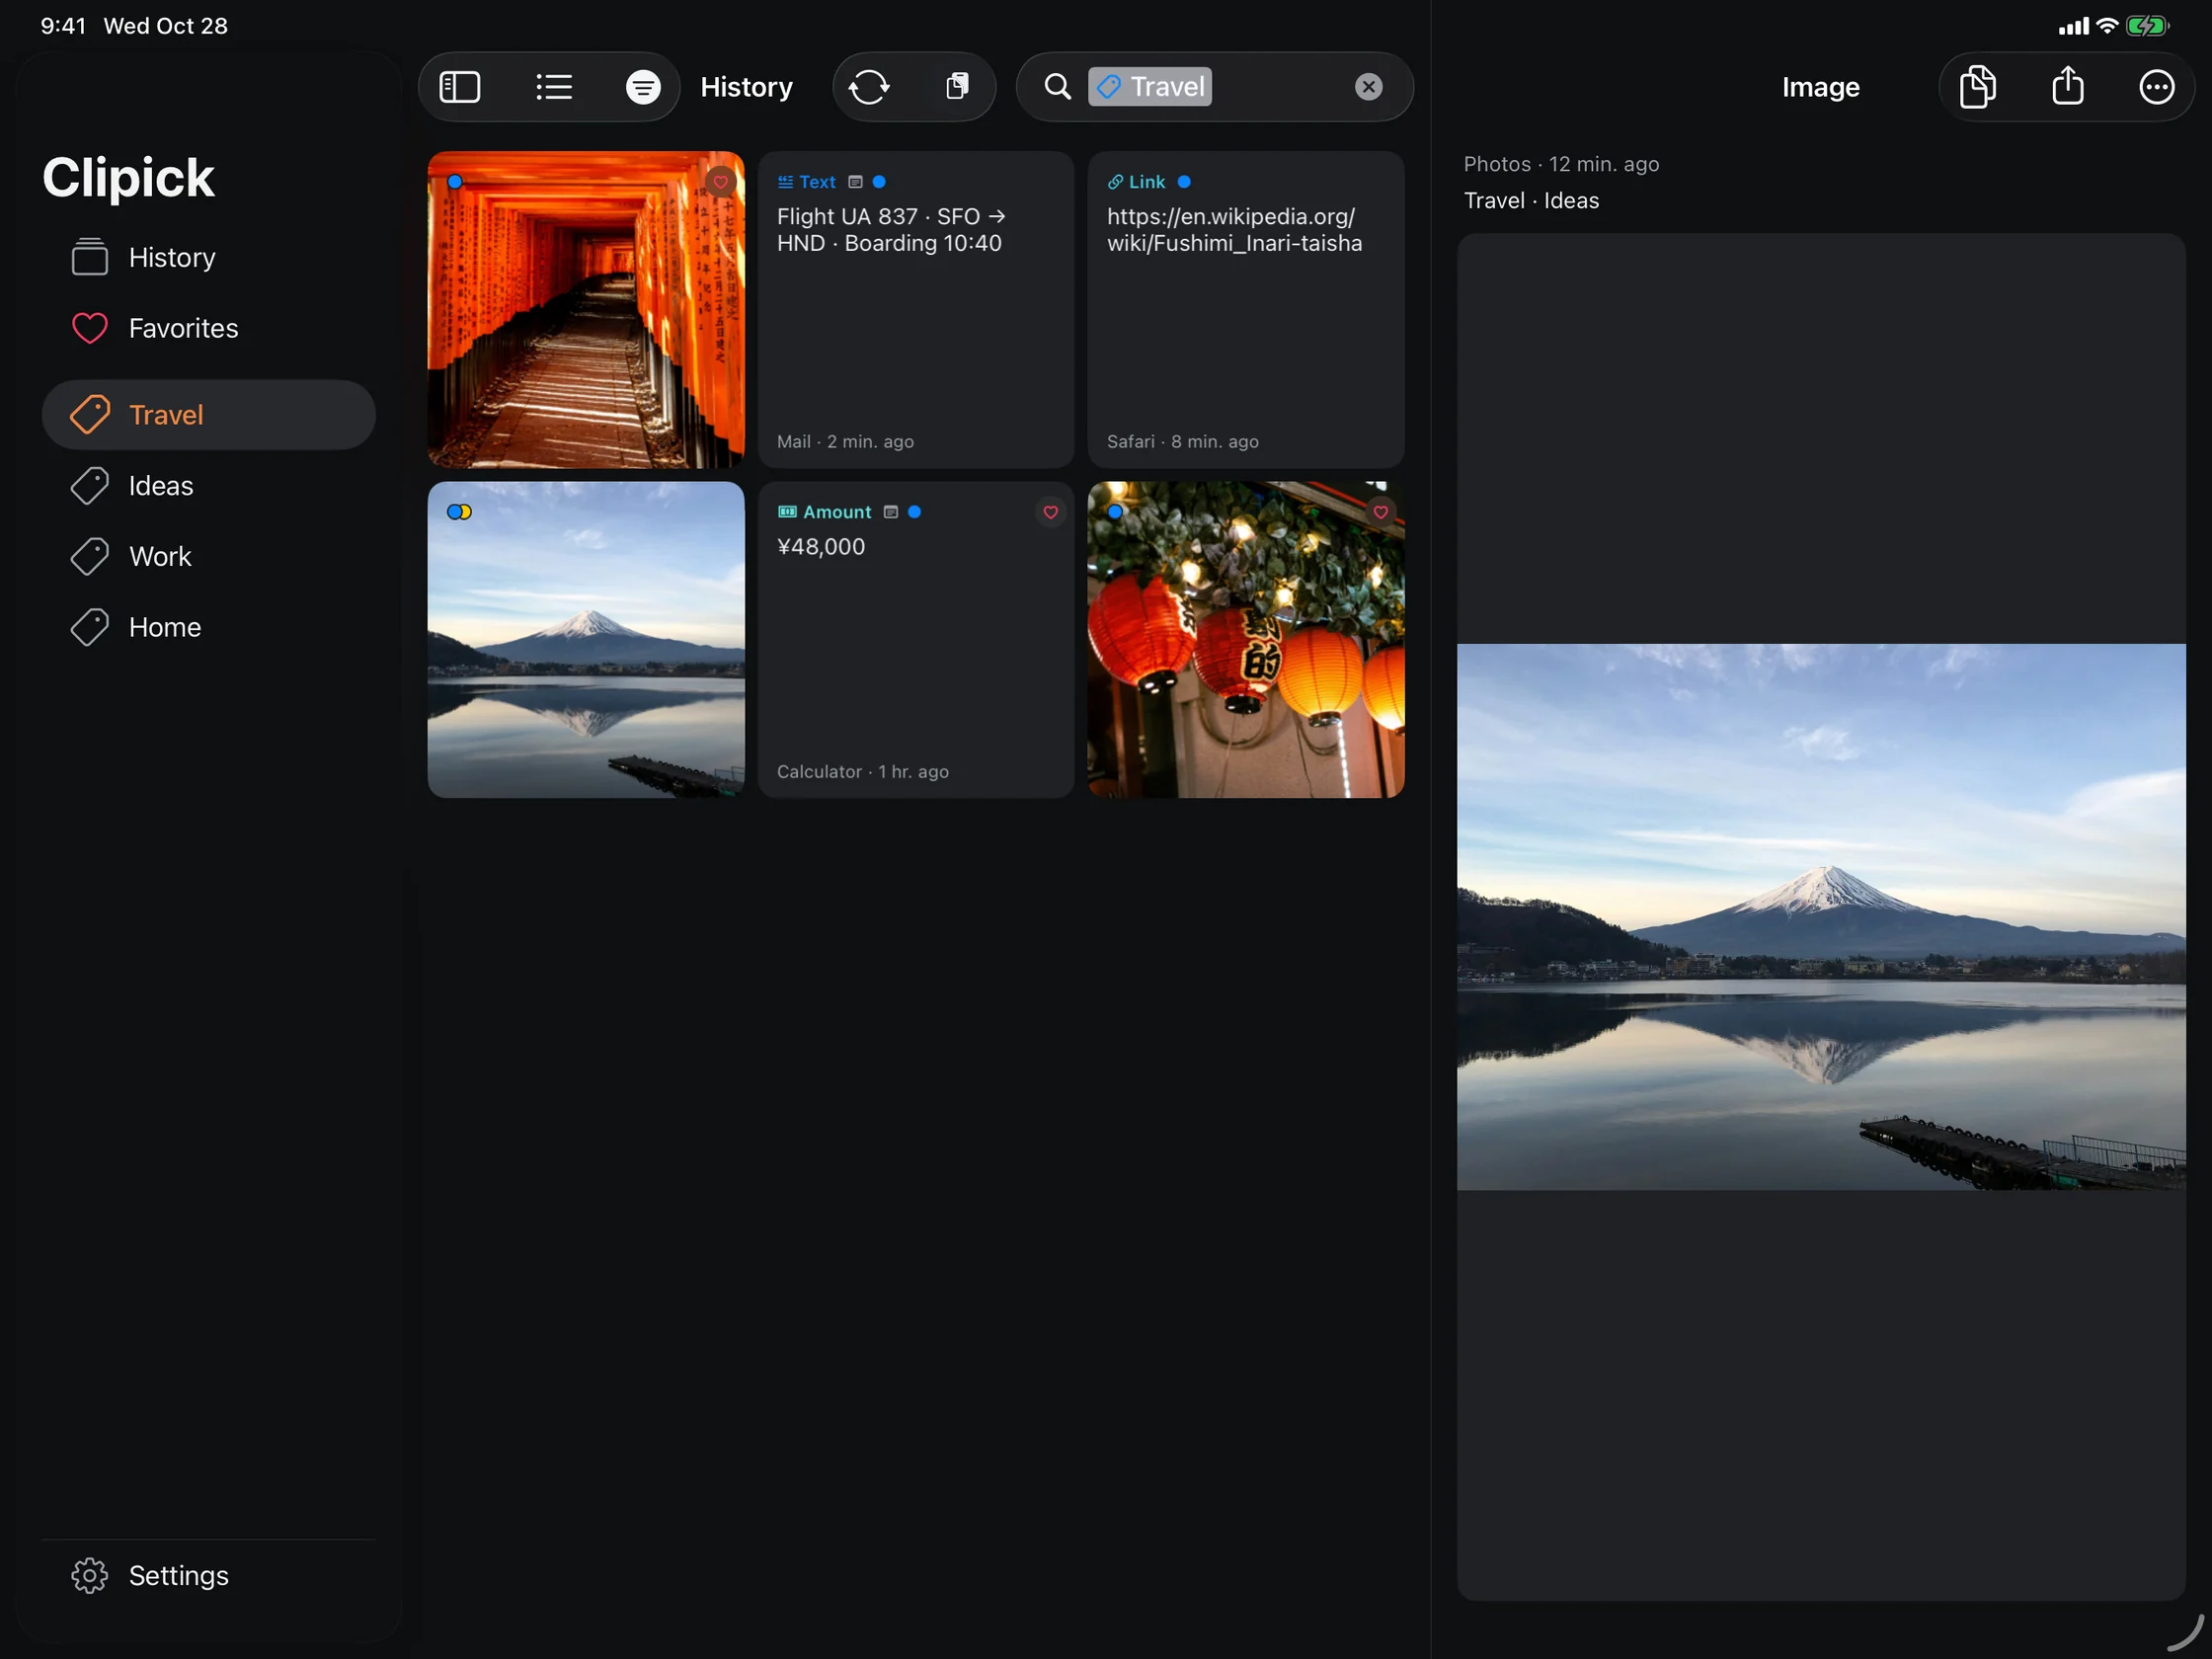2212x1659 pixels.
Task: Click the Wi-Fi status icon
Action: pos(2107,26)
